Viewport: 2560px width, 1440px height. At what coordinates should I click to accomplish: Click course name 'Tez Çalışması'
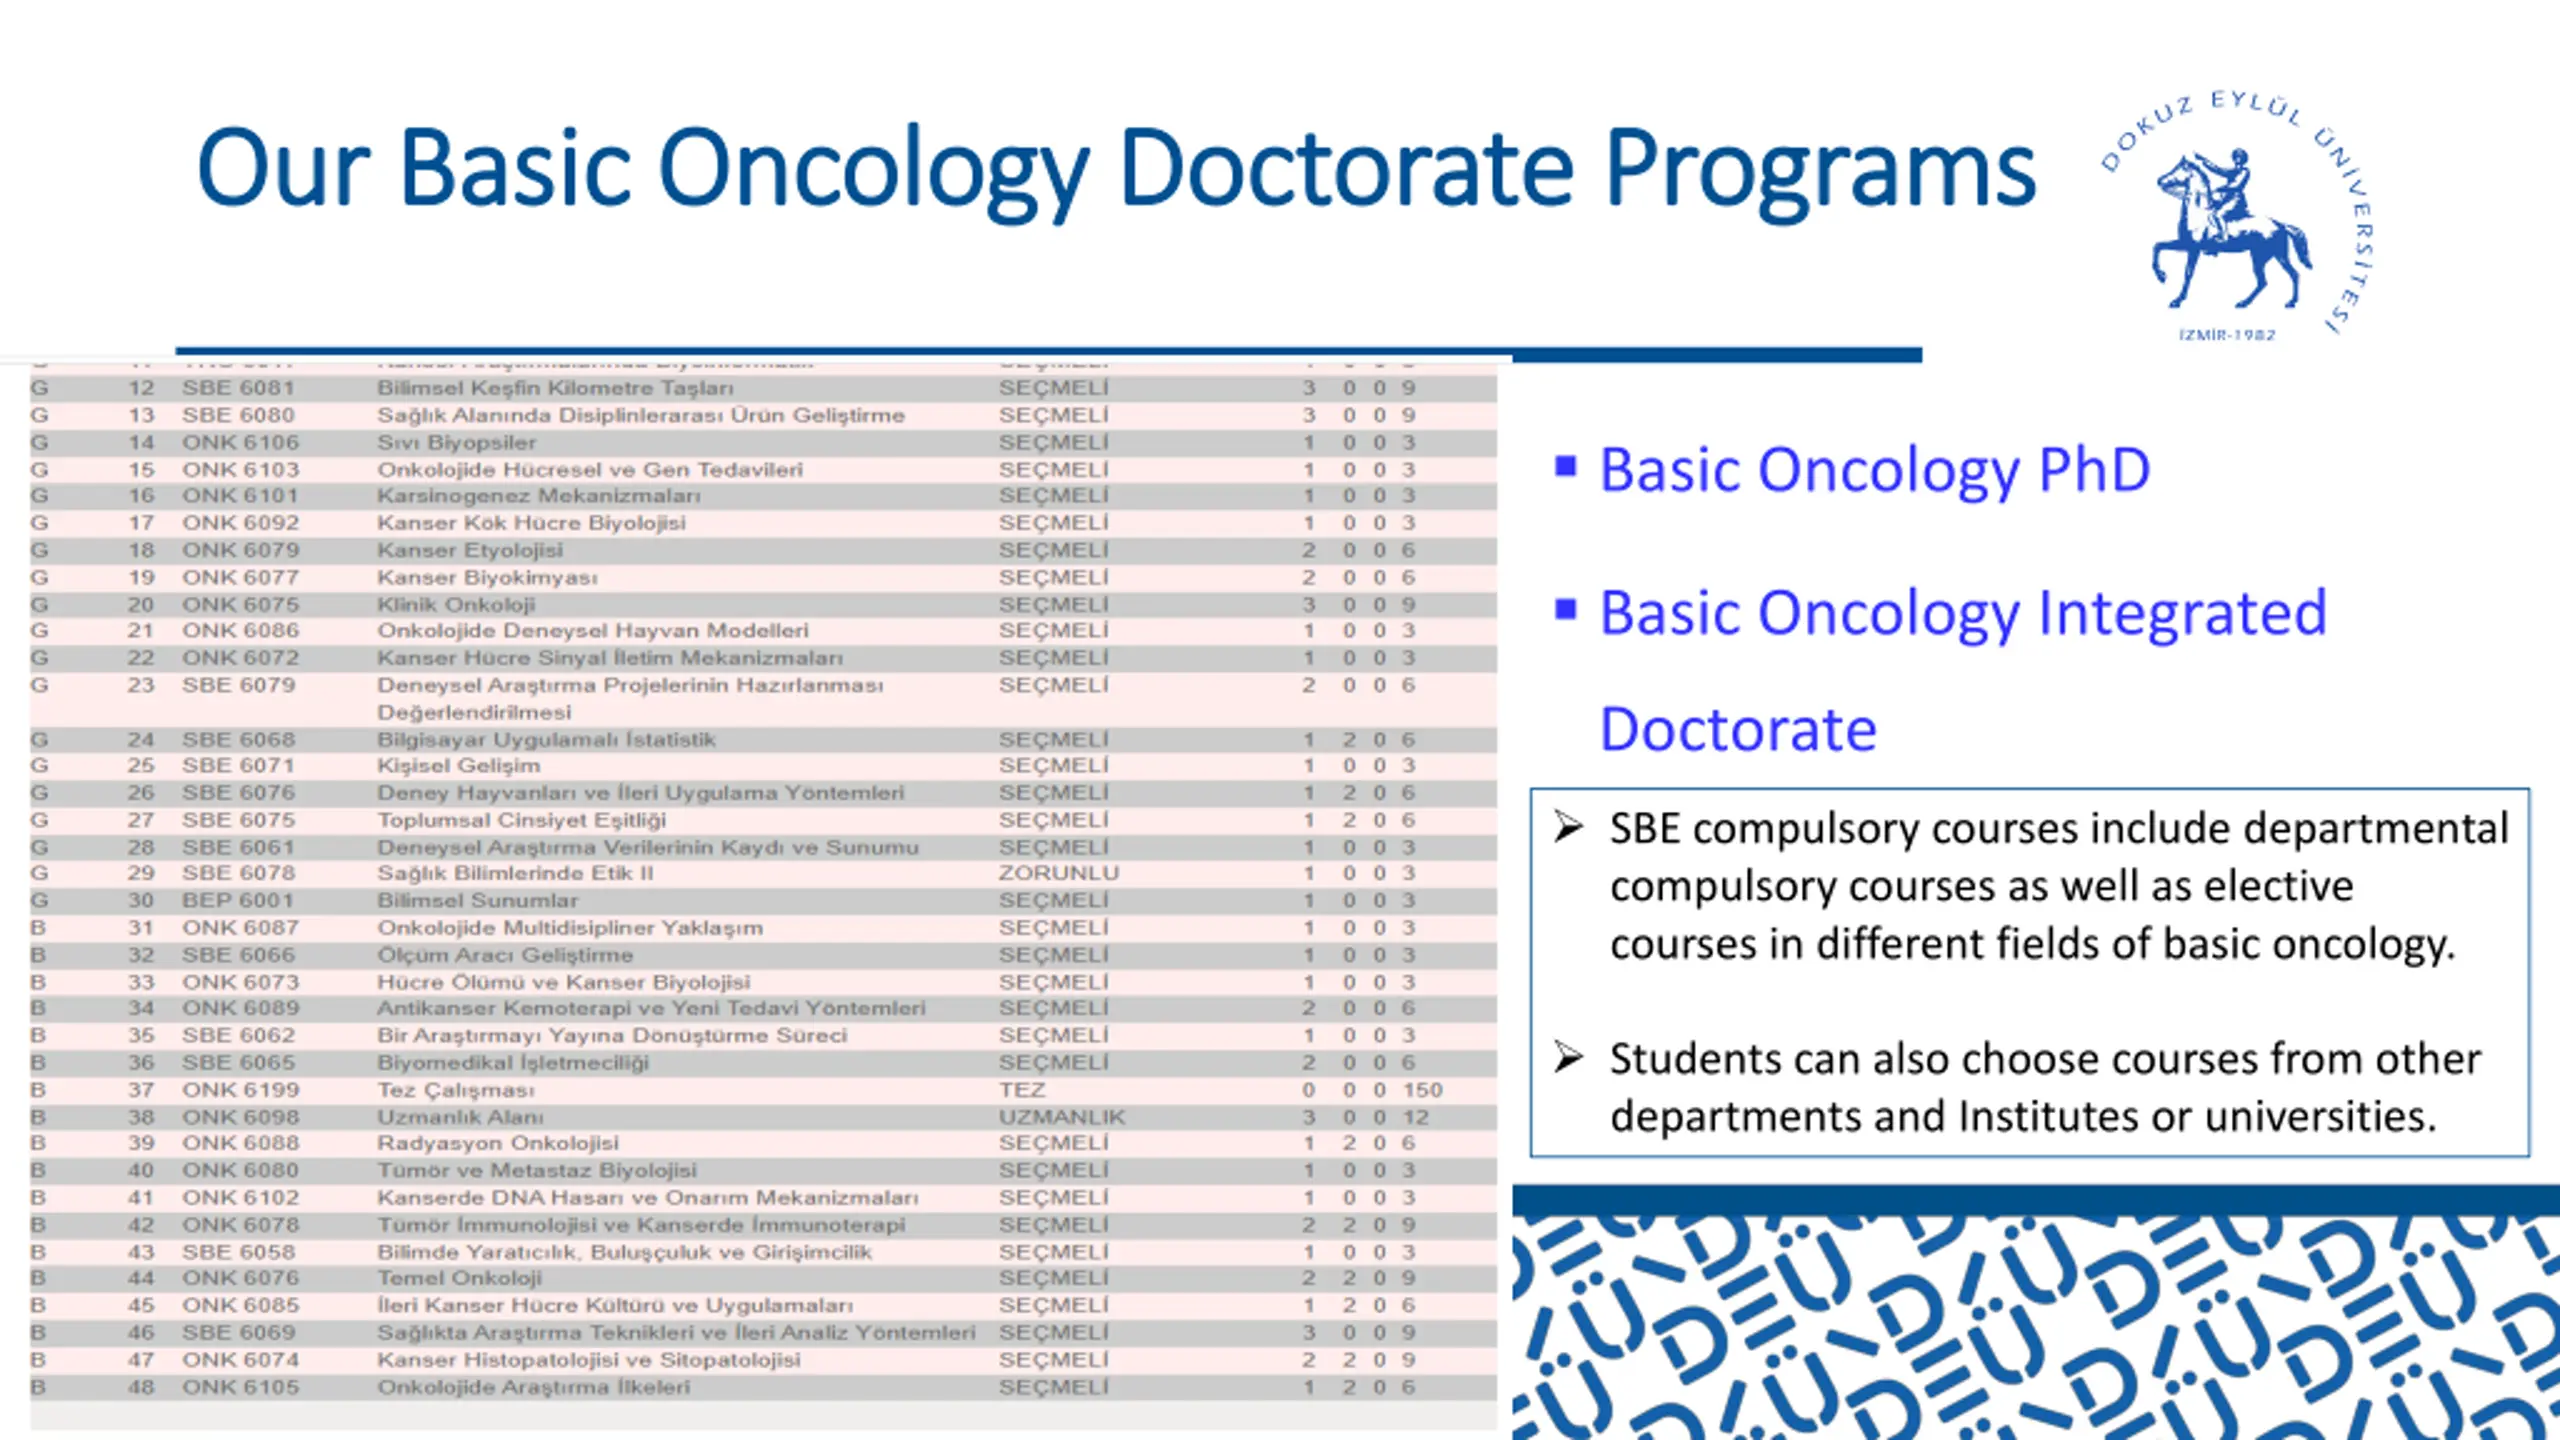click(456, 1090)
